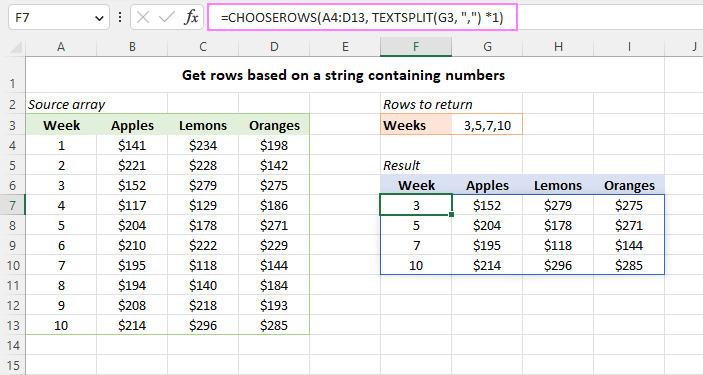Screen dimensions: 703x375
Task: Select column H header
Action: (558, 46)
